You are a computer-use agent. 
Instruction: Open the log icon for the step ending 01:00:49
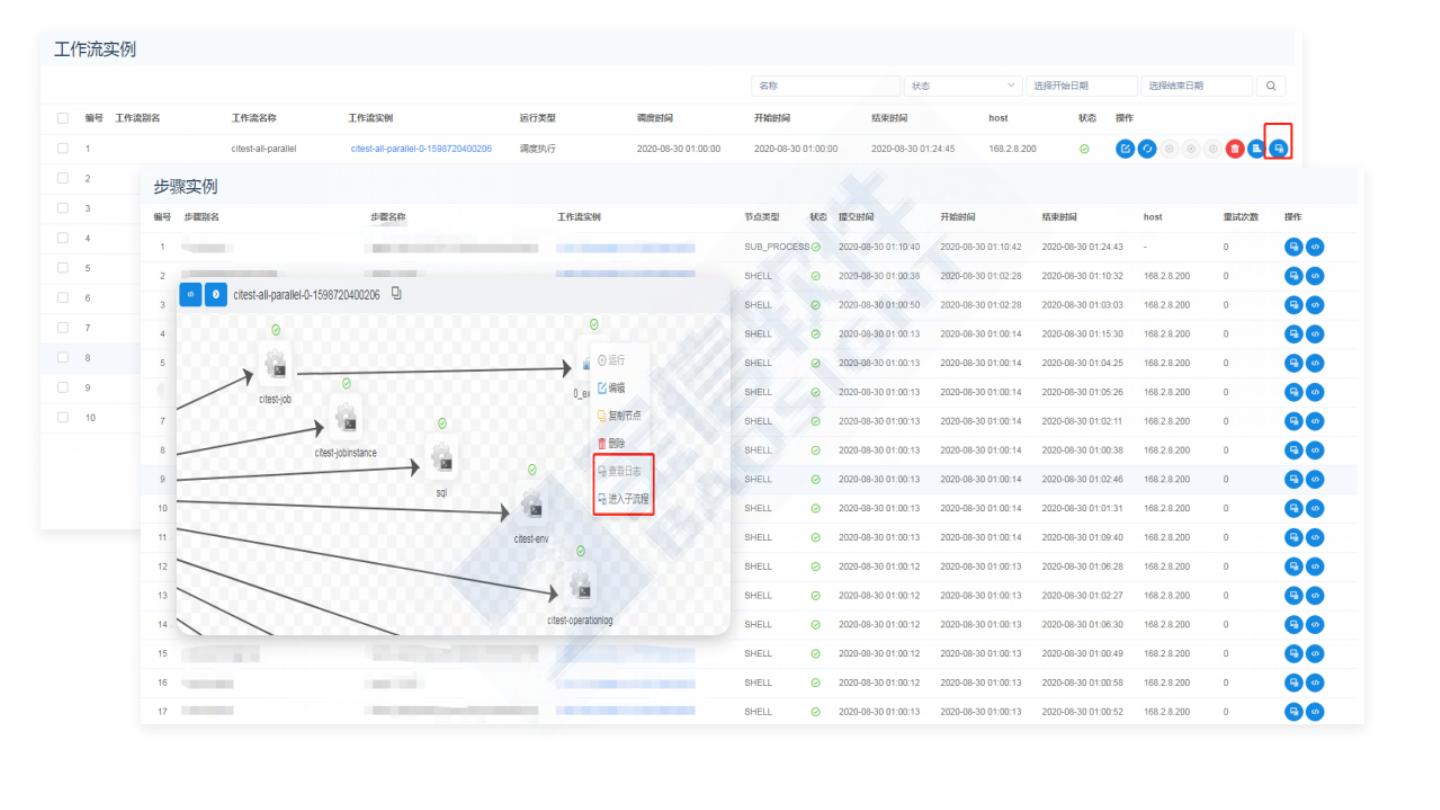(1294, 654)
